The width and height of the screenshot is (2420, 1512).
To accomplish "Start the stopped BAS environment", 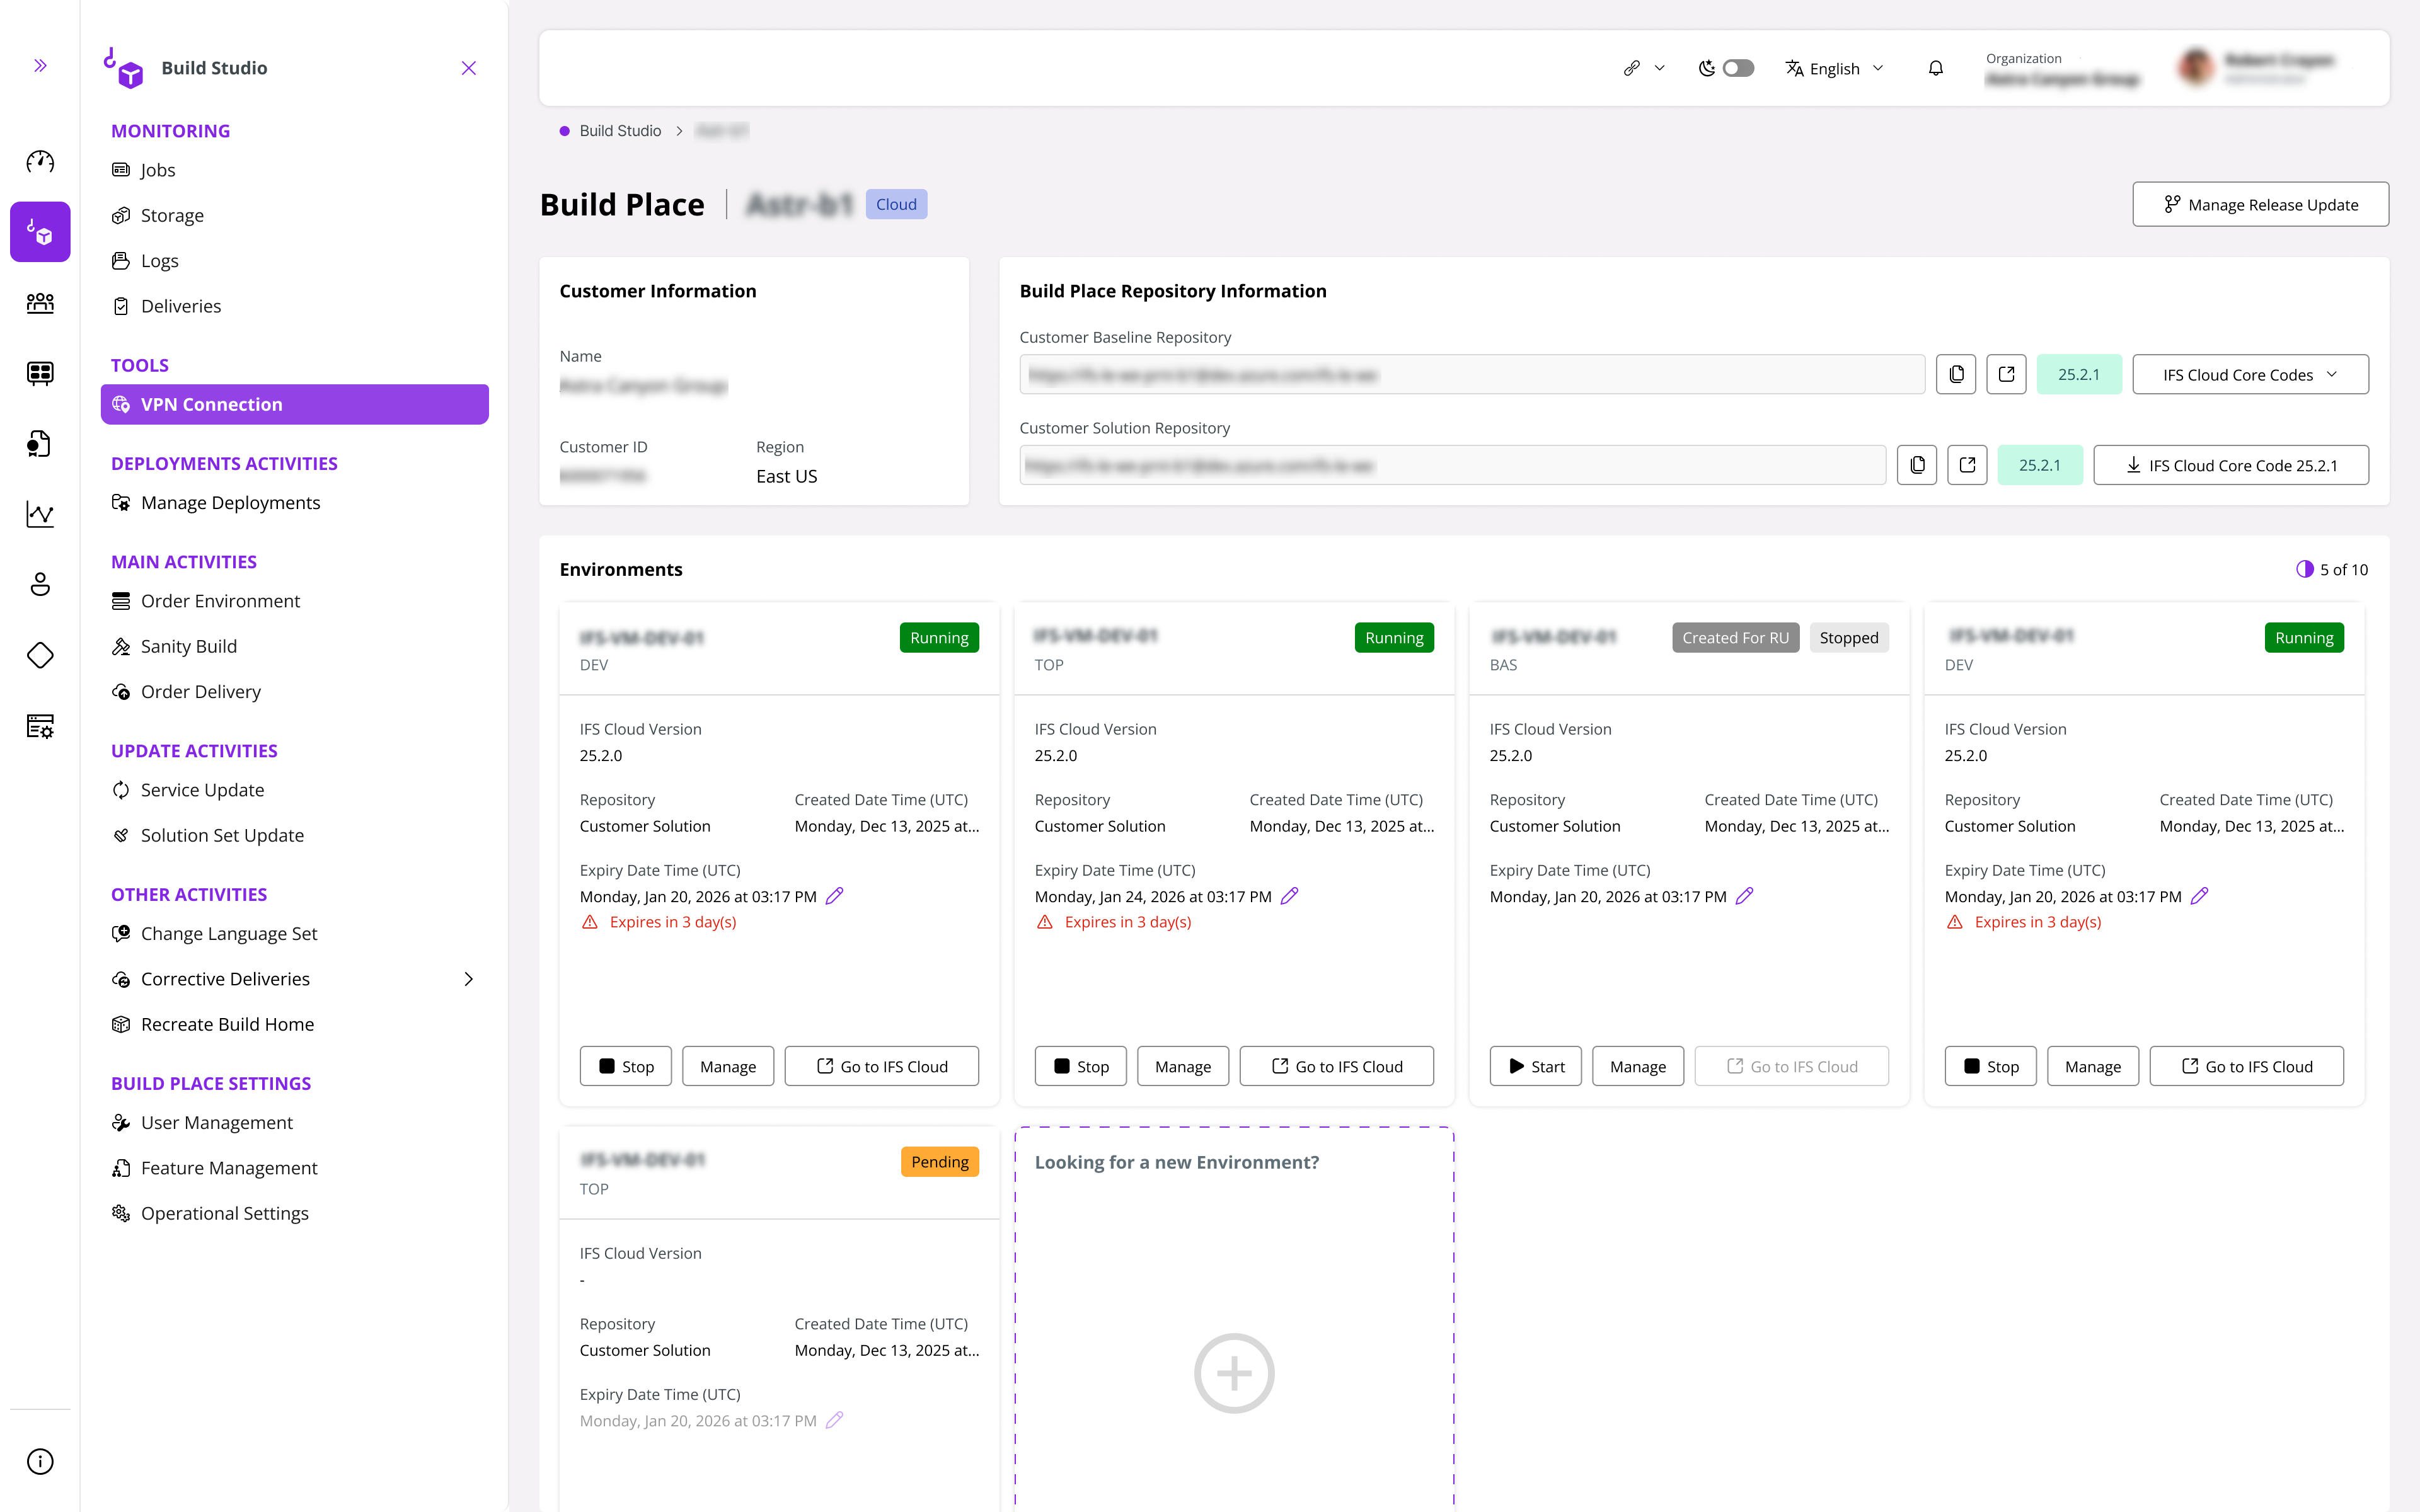I will pos(1535,1066).
